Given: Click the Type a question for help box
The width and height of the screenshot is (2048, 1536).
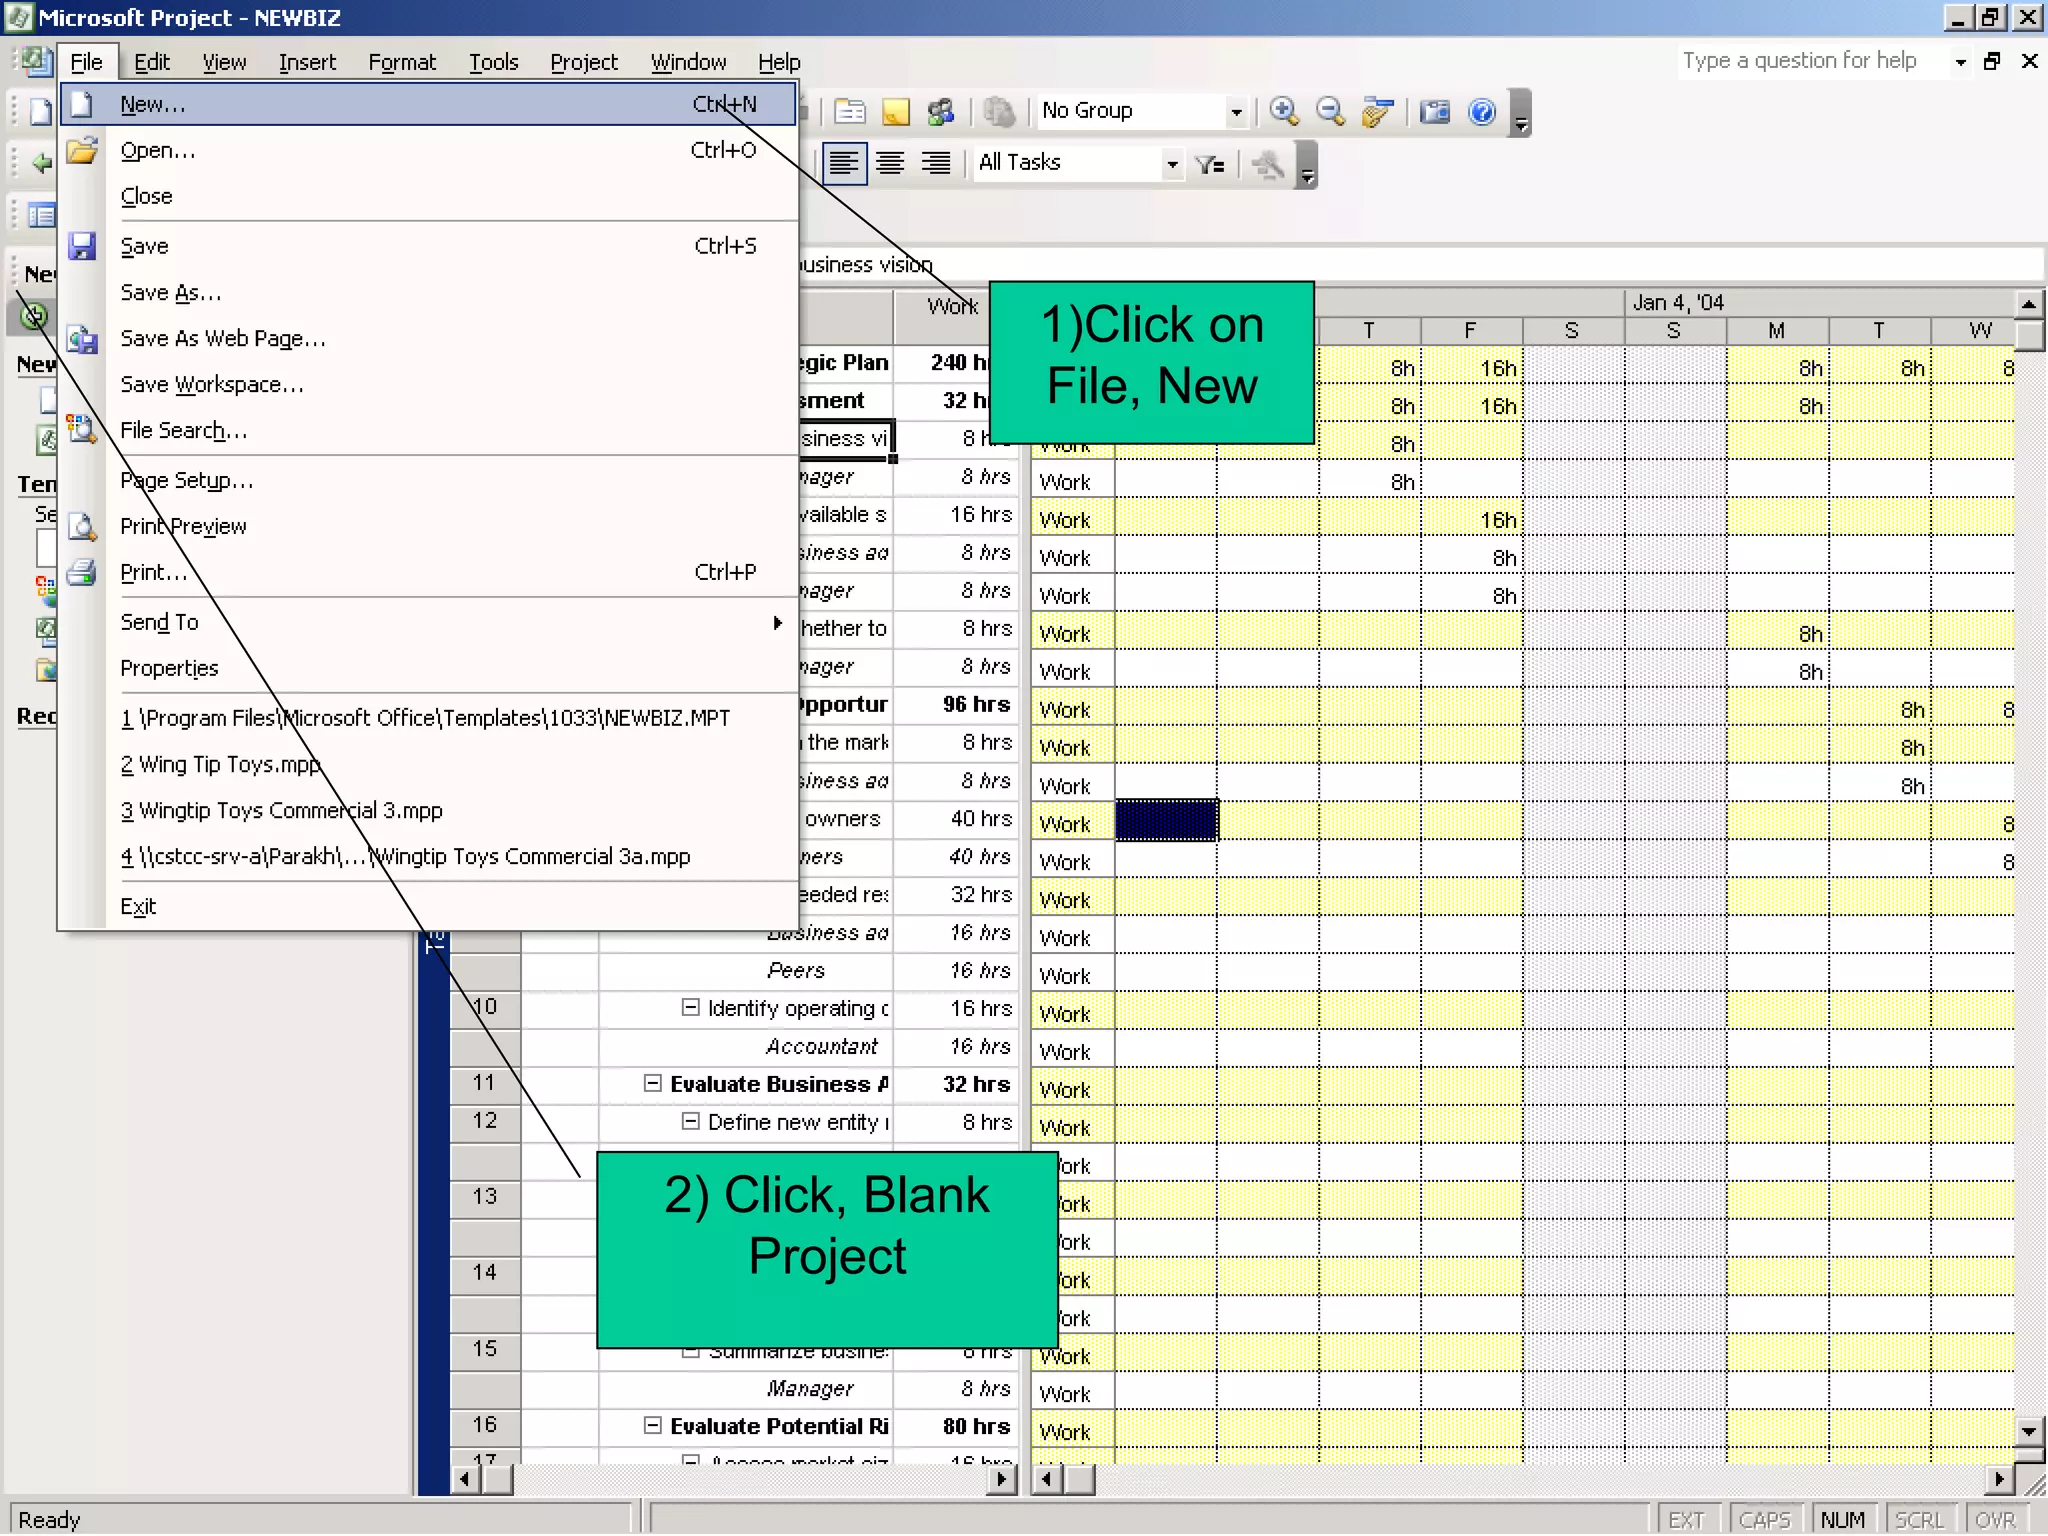Looking at the screenshot, I should click(1812, 61).
